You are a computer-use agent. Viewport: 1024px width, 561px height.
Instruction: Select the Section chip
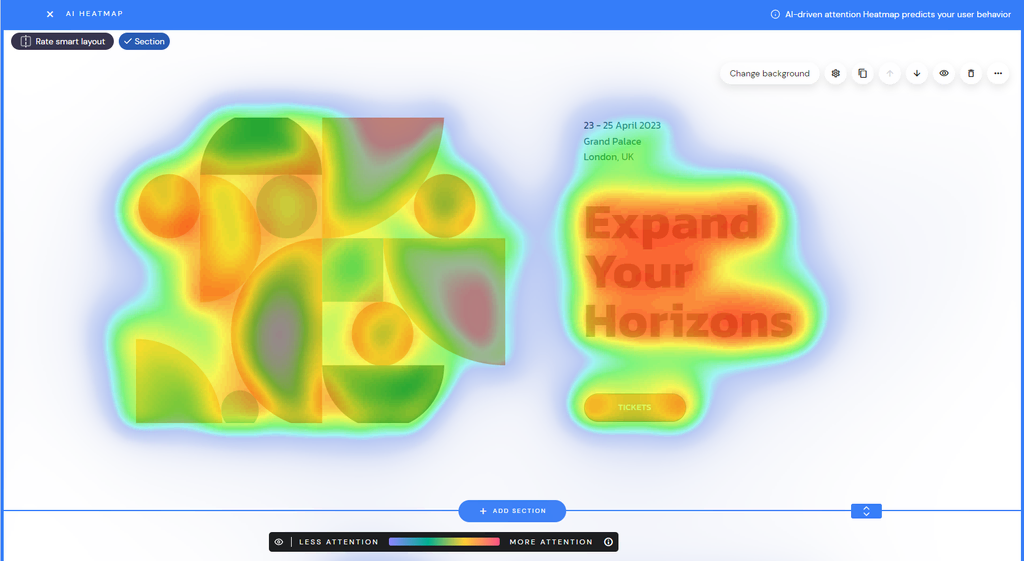click(144, 41)
